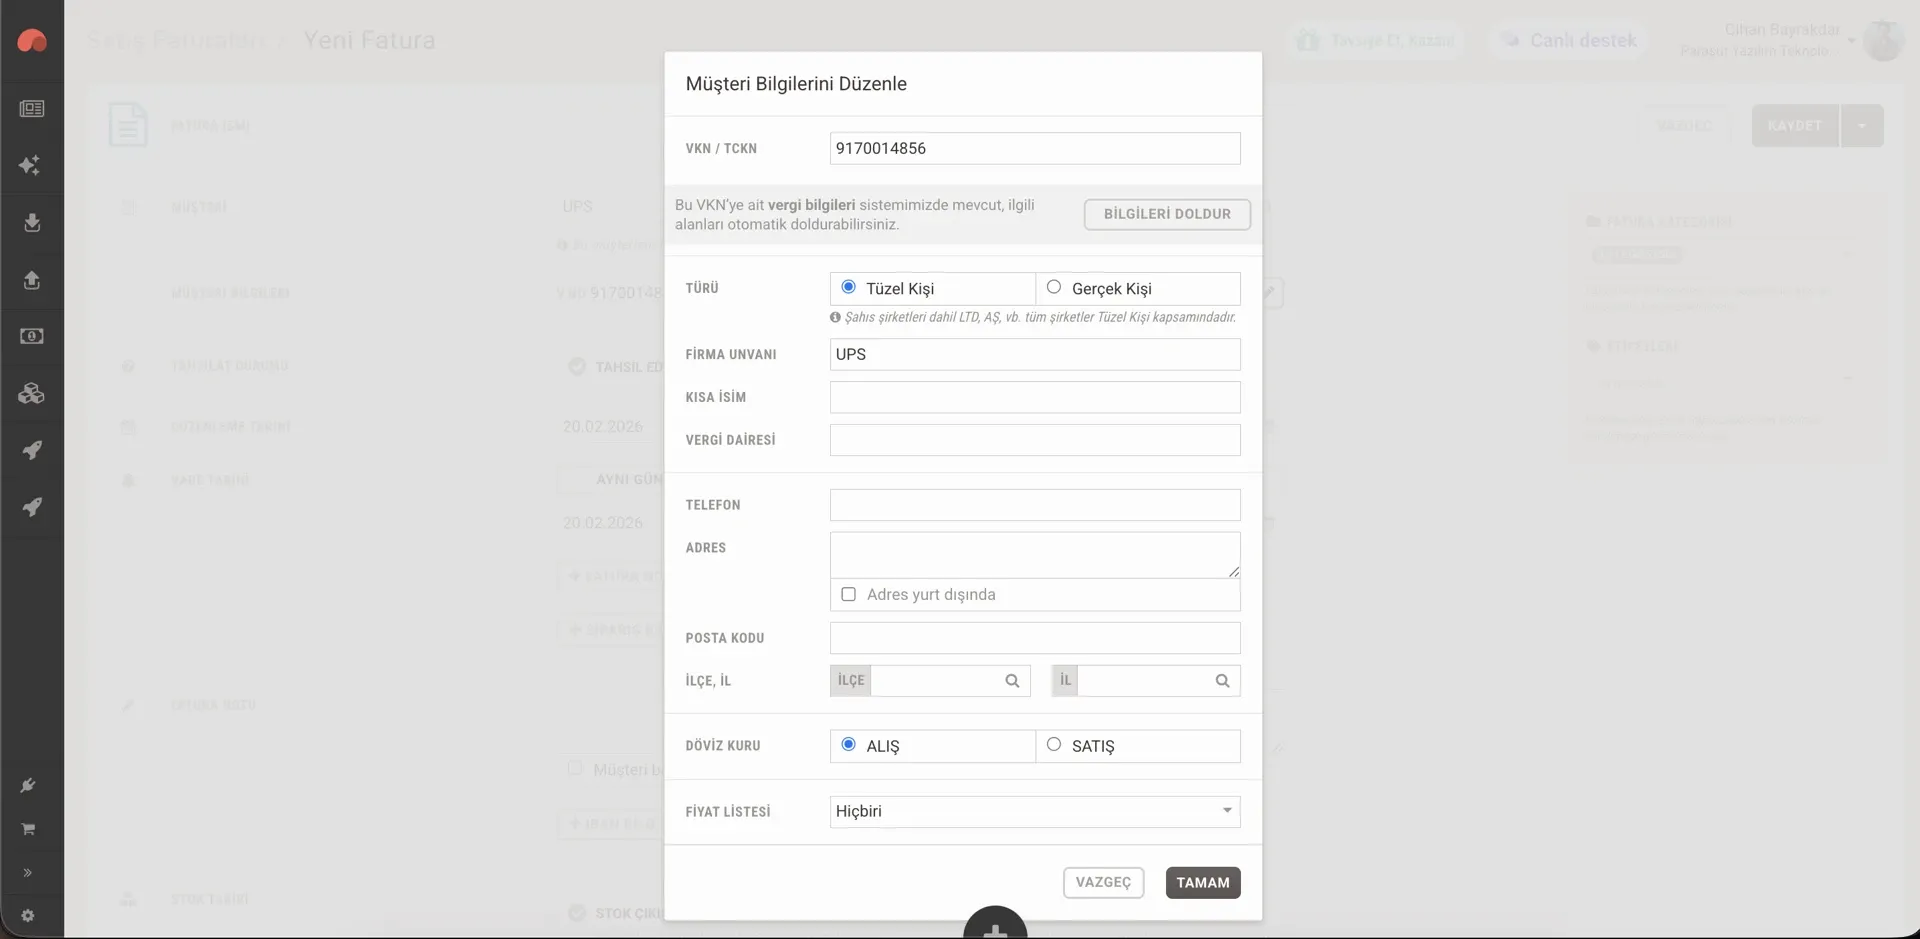Click the plug integrations sidebar icon

coord(28,785)
